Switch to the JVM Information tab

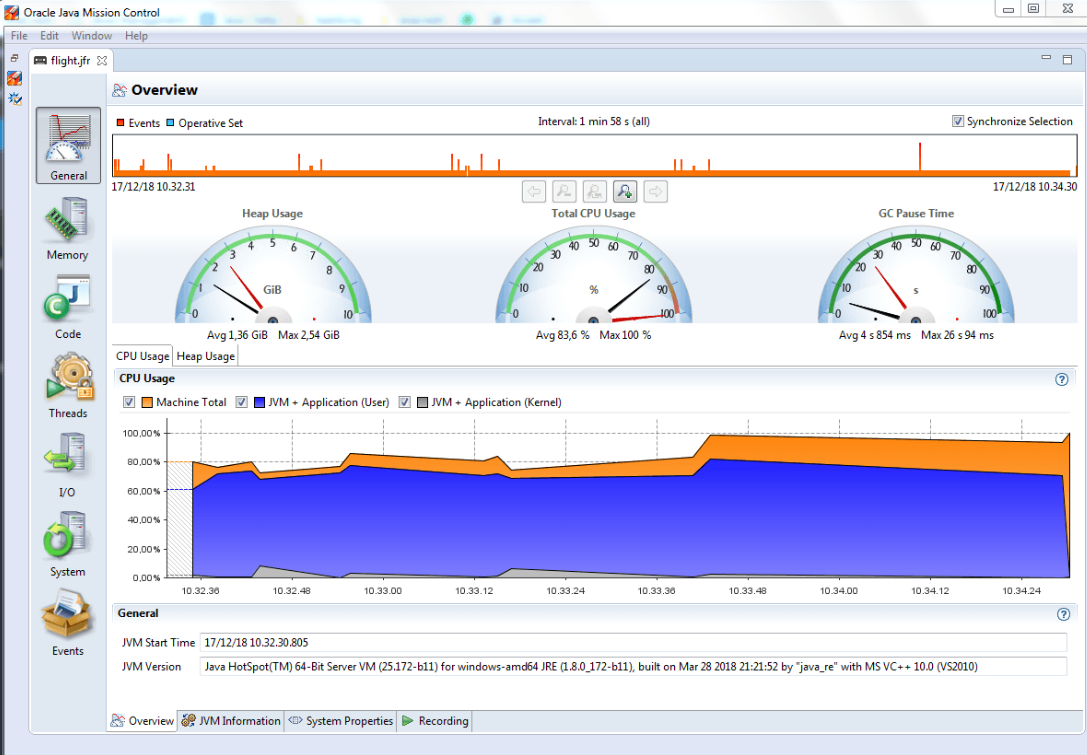pos(231,721)
